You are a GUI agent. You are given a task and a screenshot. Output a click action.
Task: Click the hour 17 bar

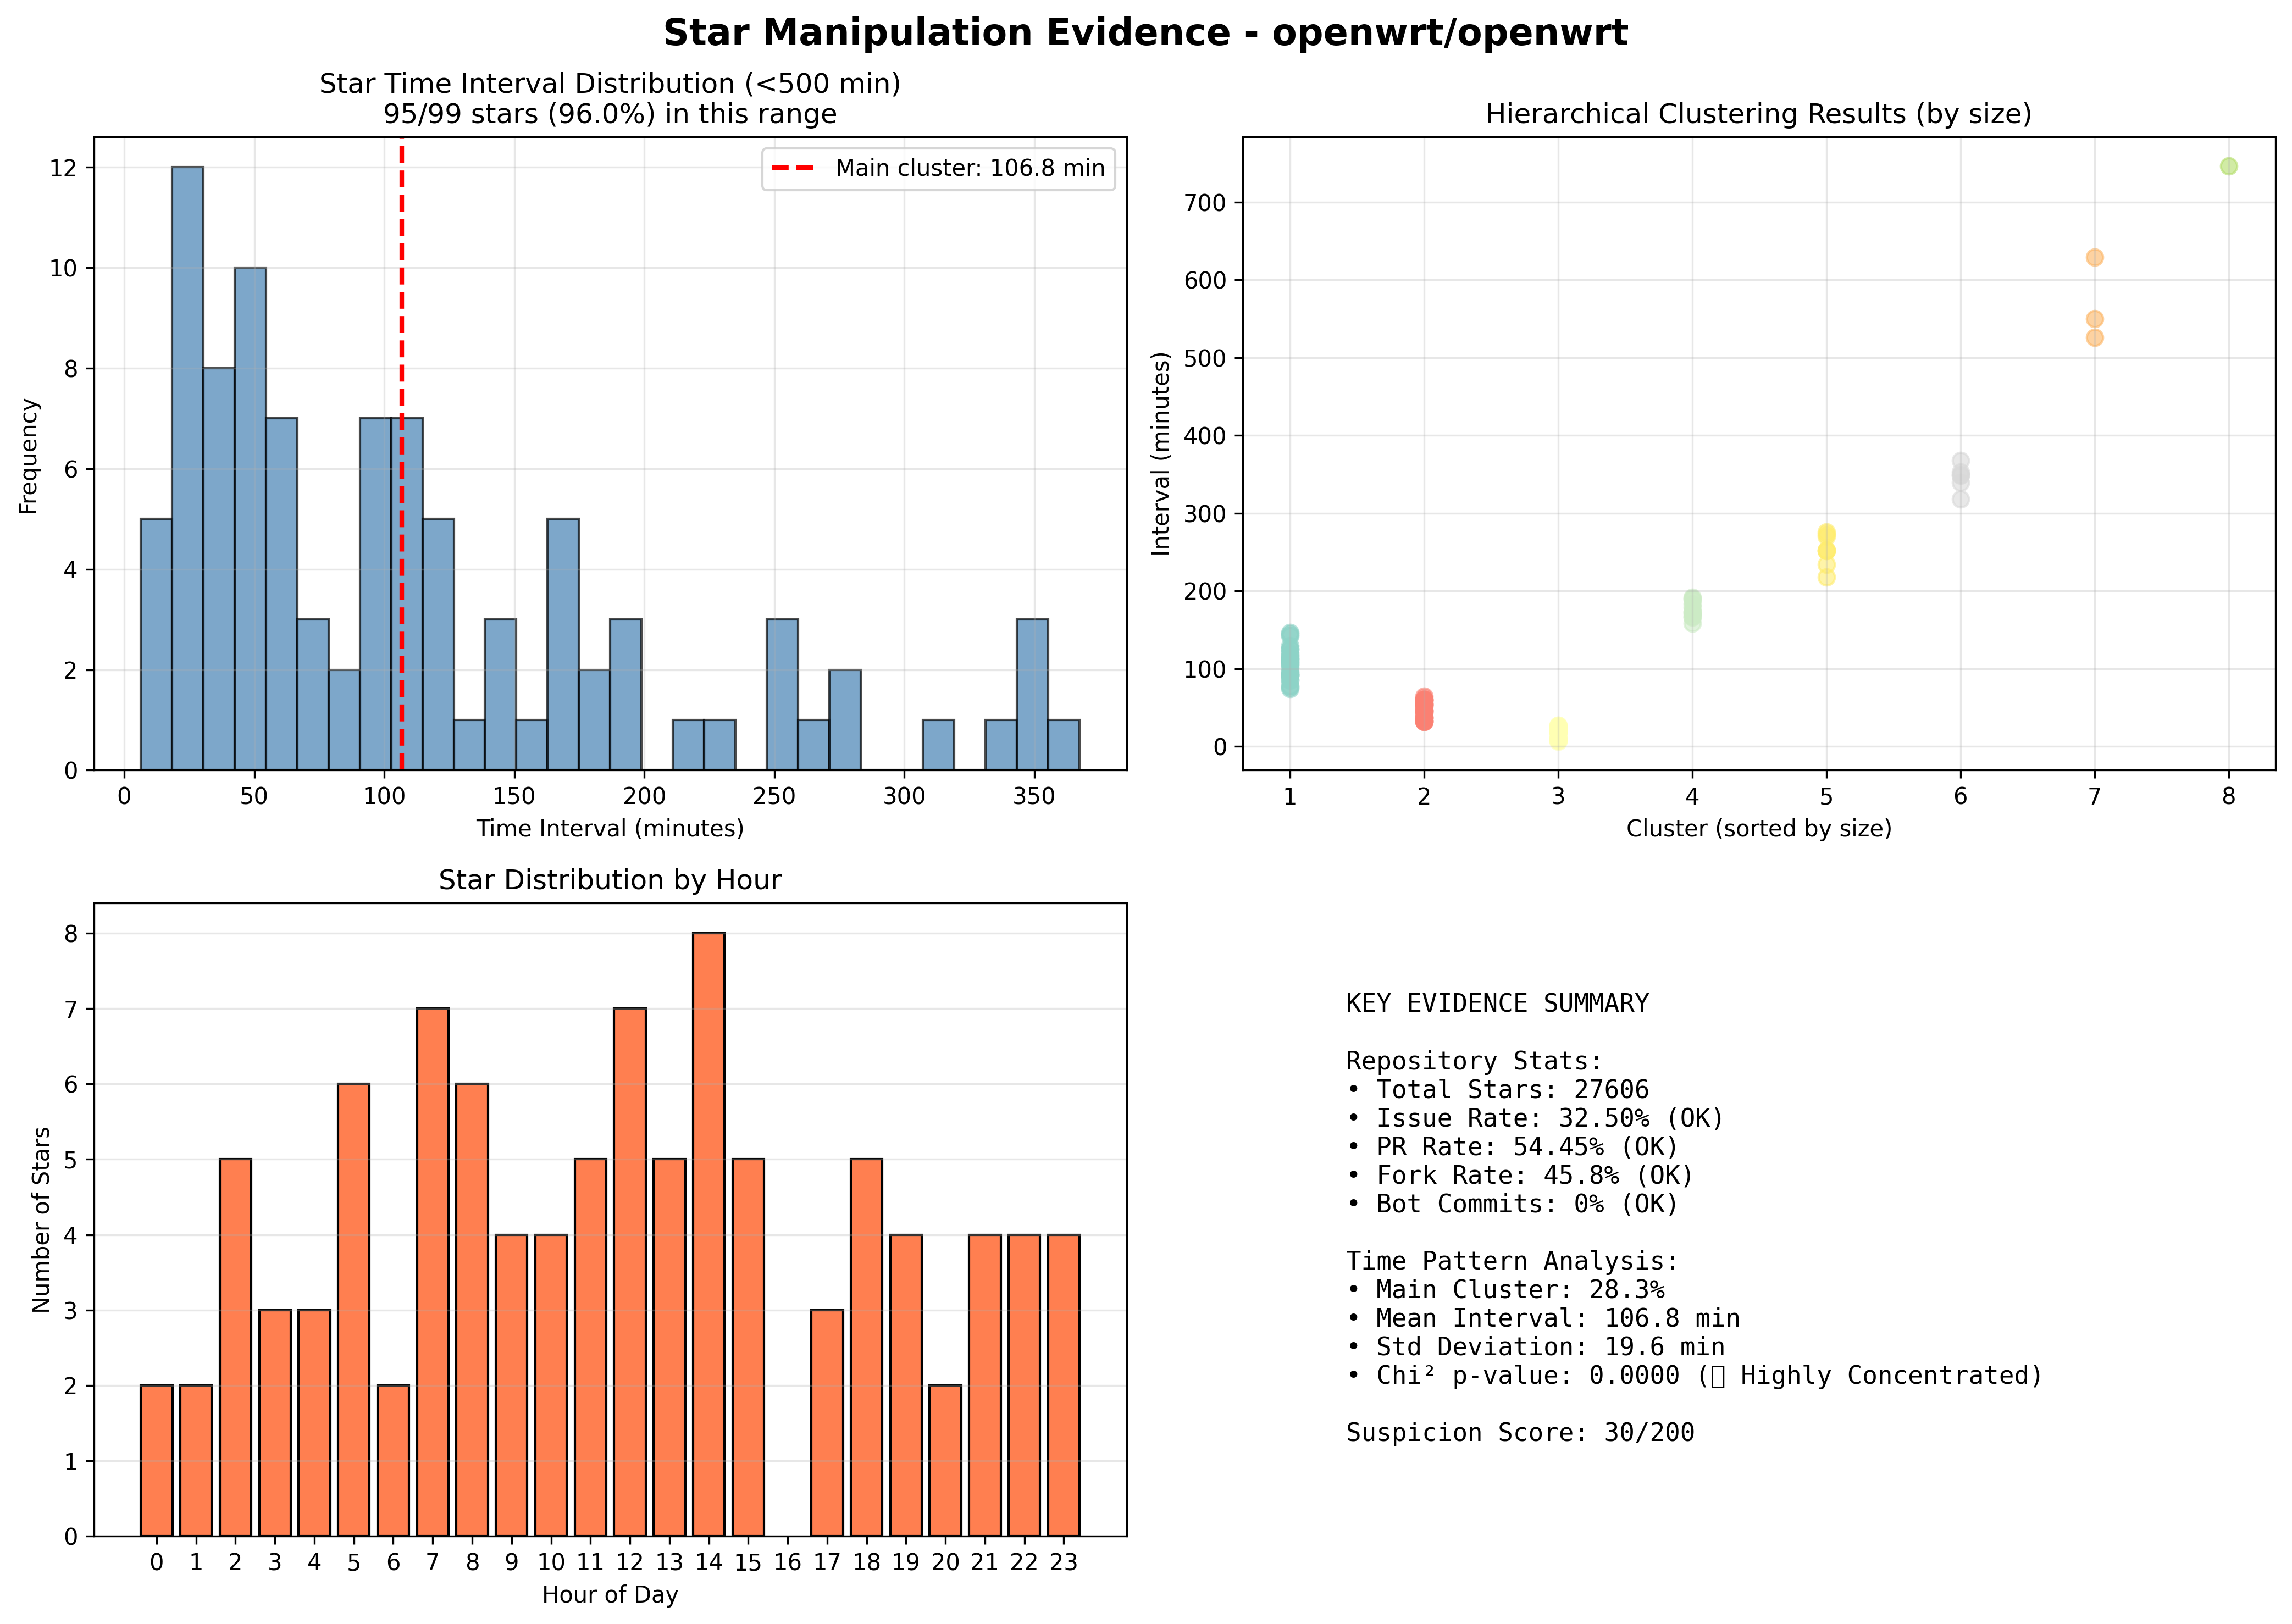(827, 1423)
